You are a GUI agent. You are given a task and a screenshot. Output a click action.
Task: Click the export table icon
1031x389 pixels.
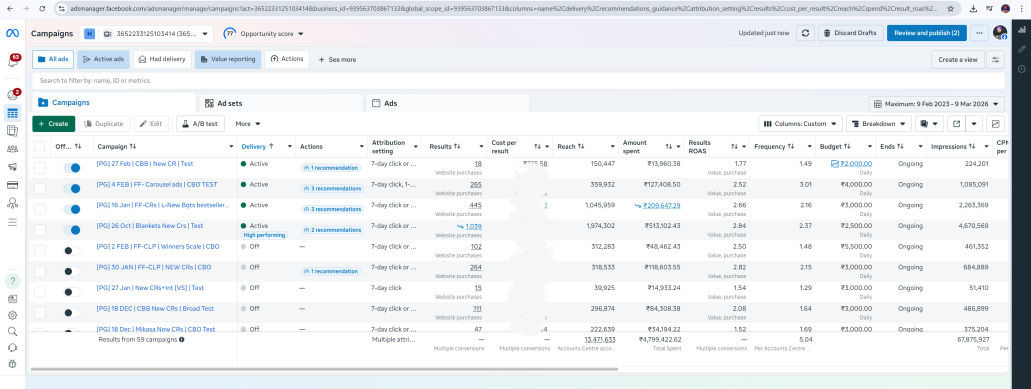(957, 124)
